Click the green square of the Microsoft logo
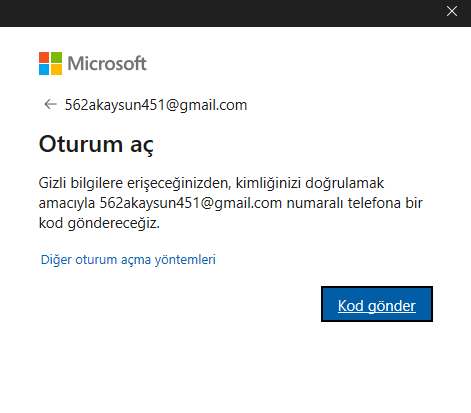This screenshot has width=471, height=413. click(56, 57)
